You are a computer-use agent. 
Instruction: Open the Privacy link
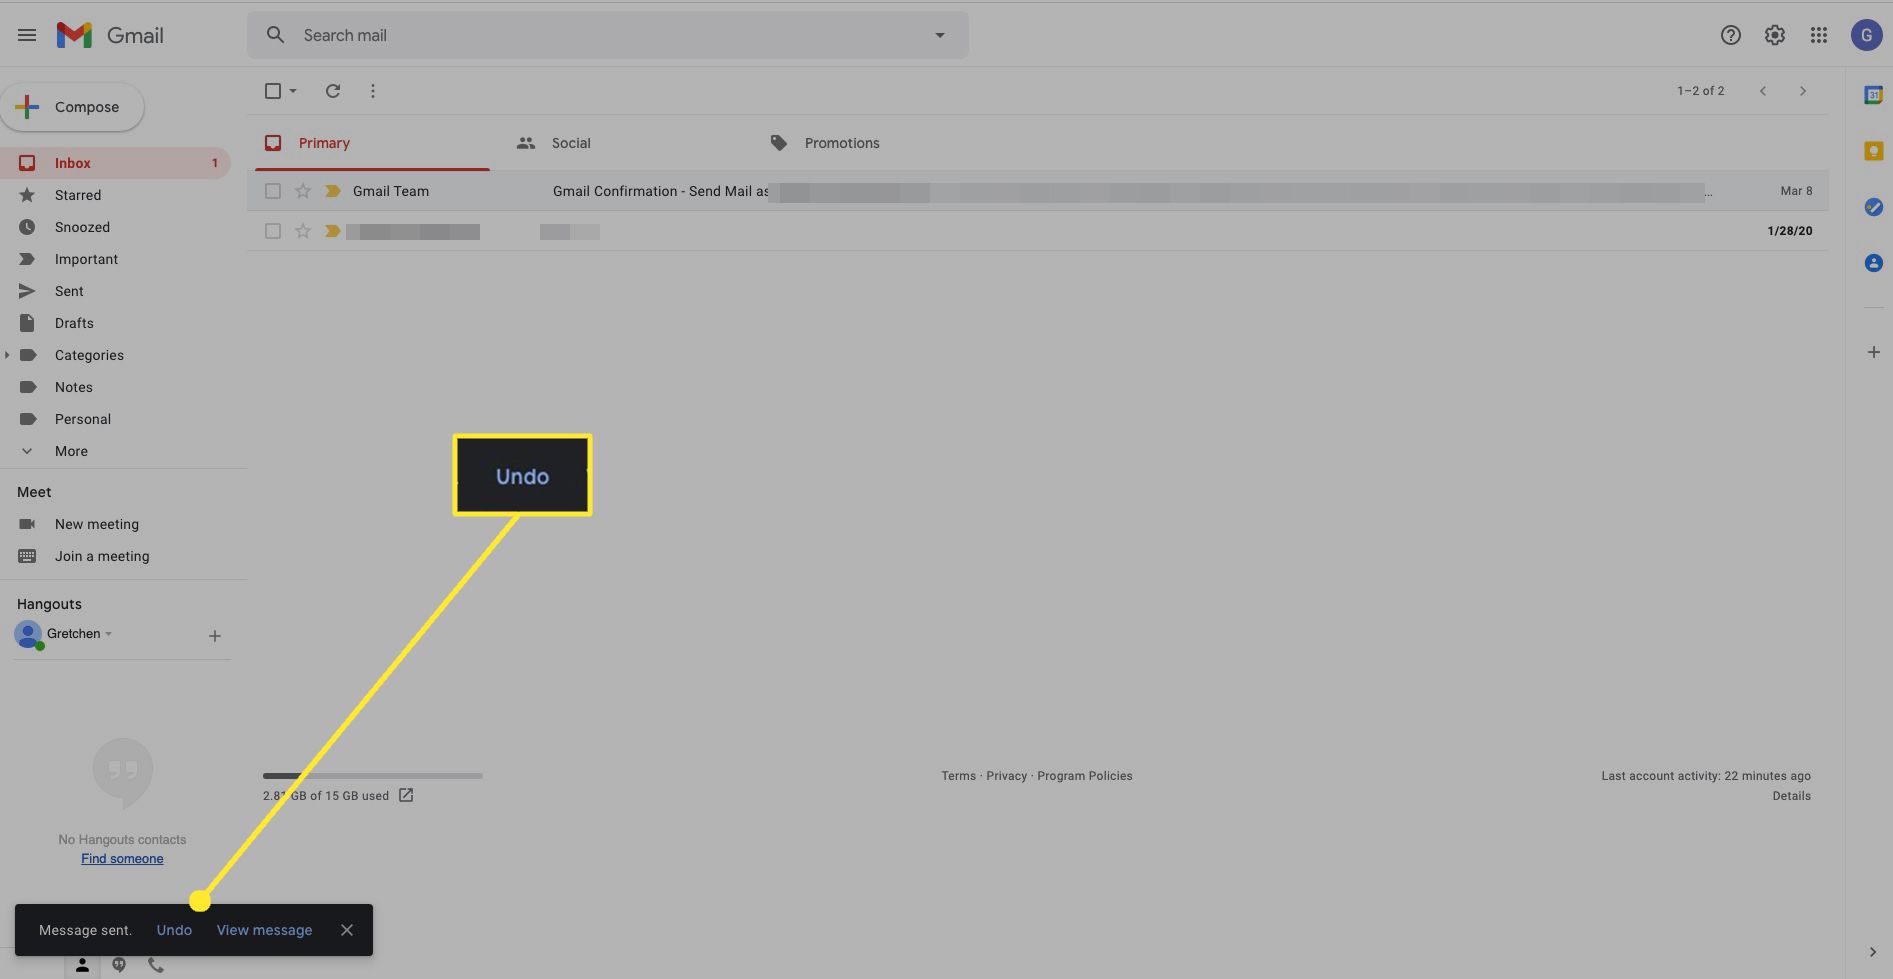click(1006, 776)
